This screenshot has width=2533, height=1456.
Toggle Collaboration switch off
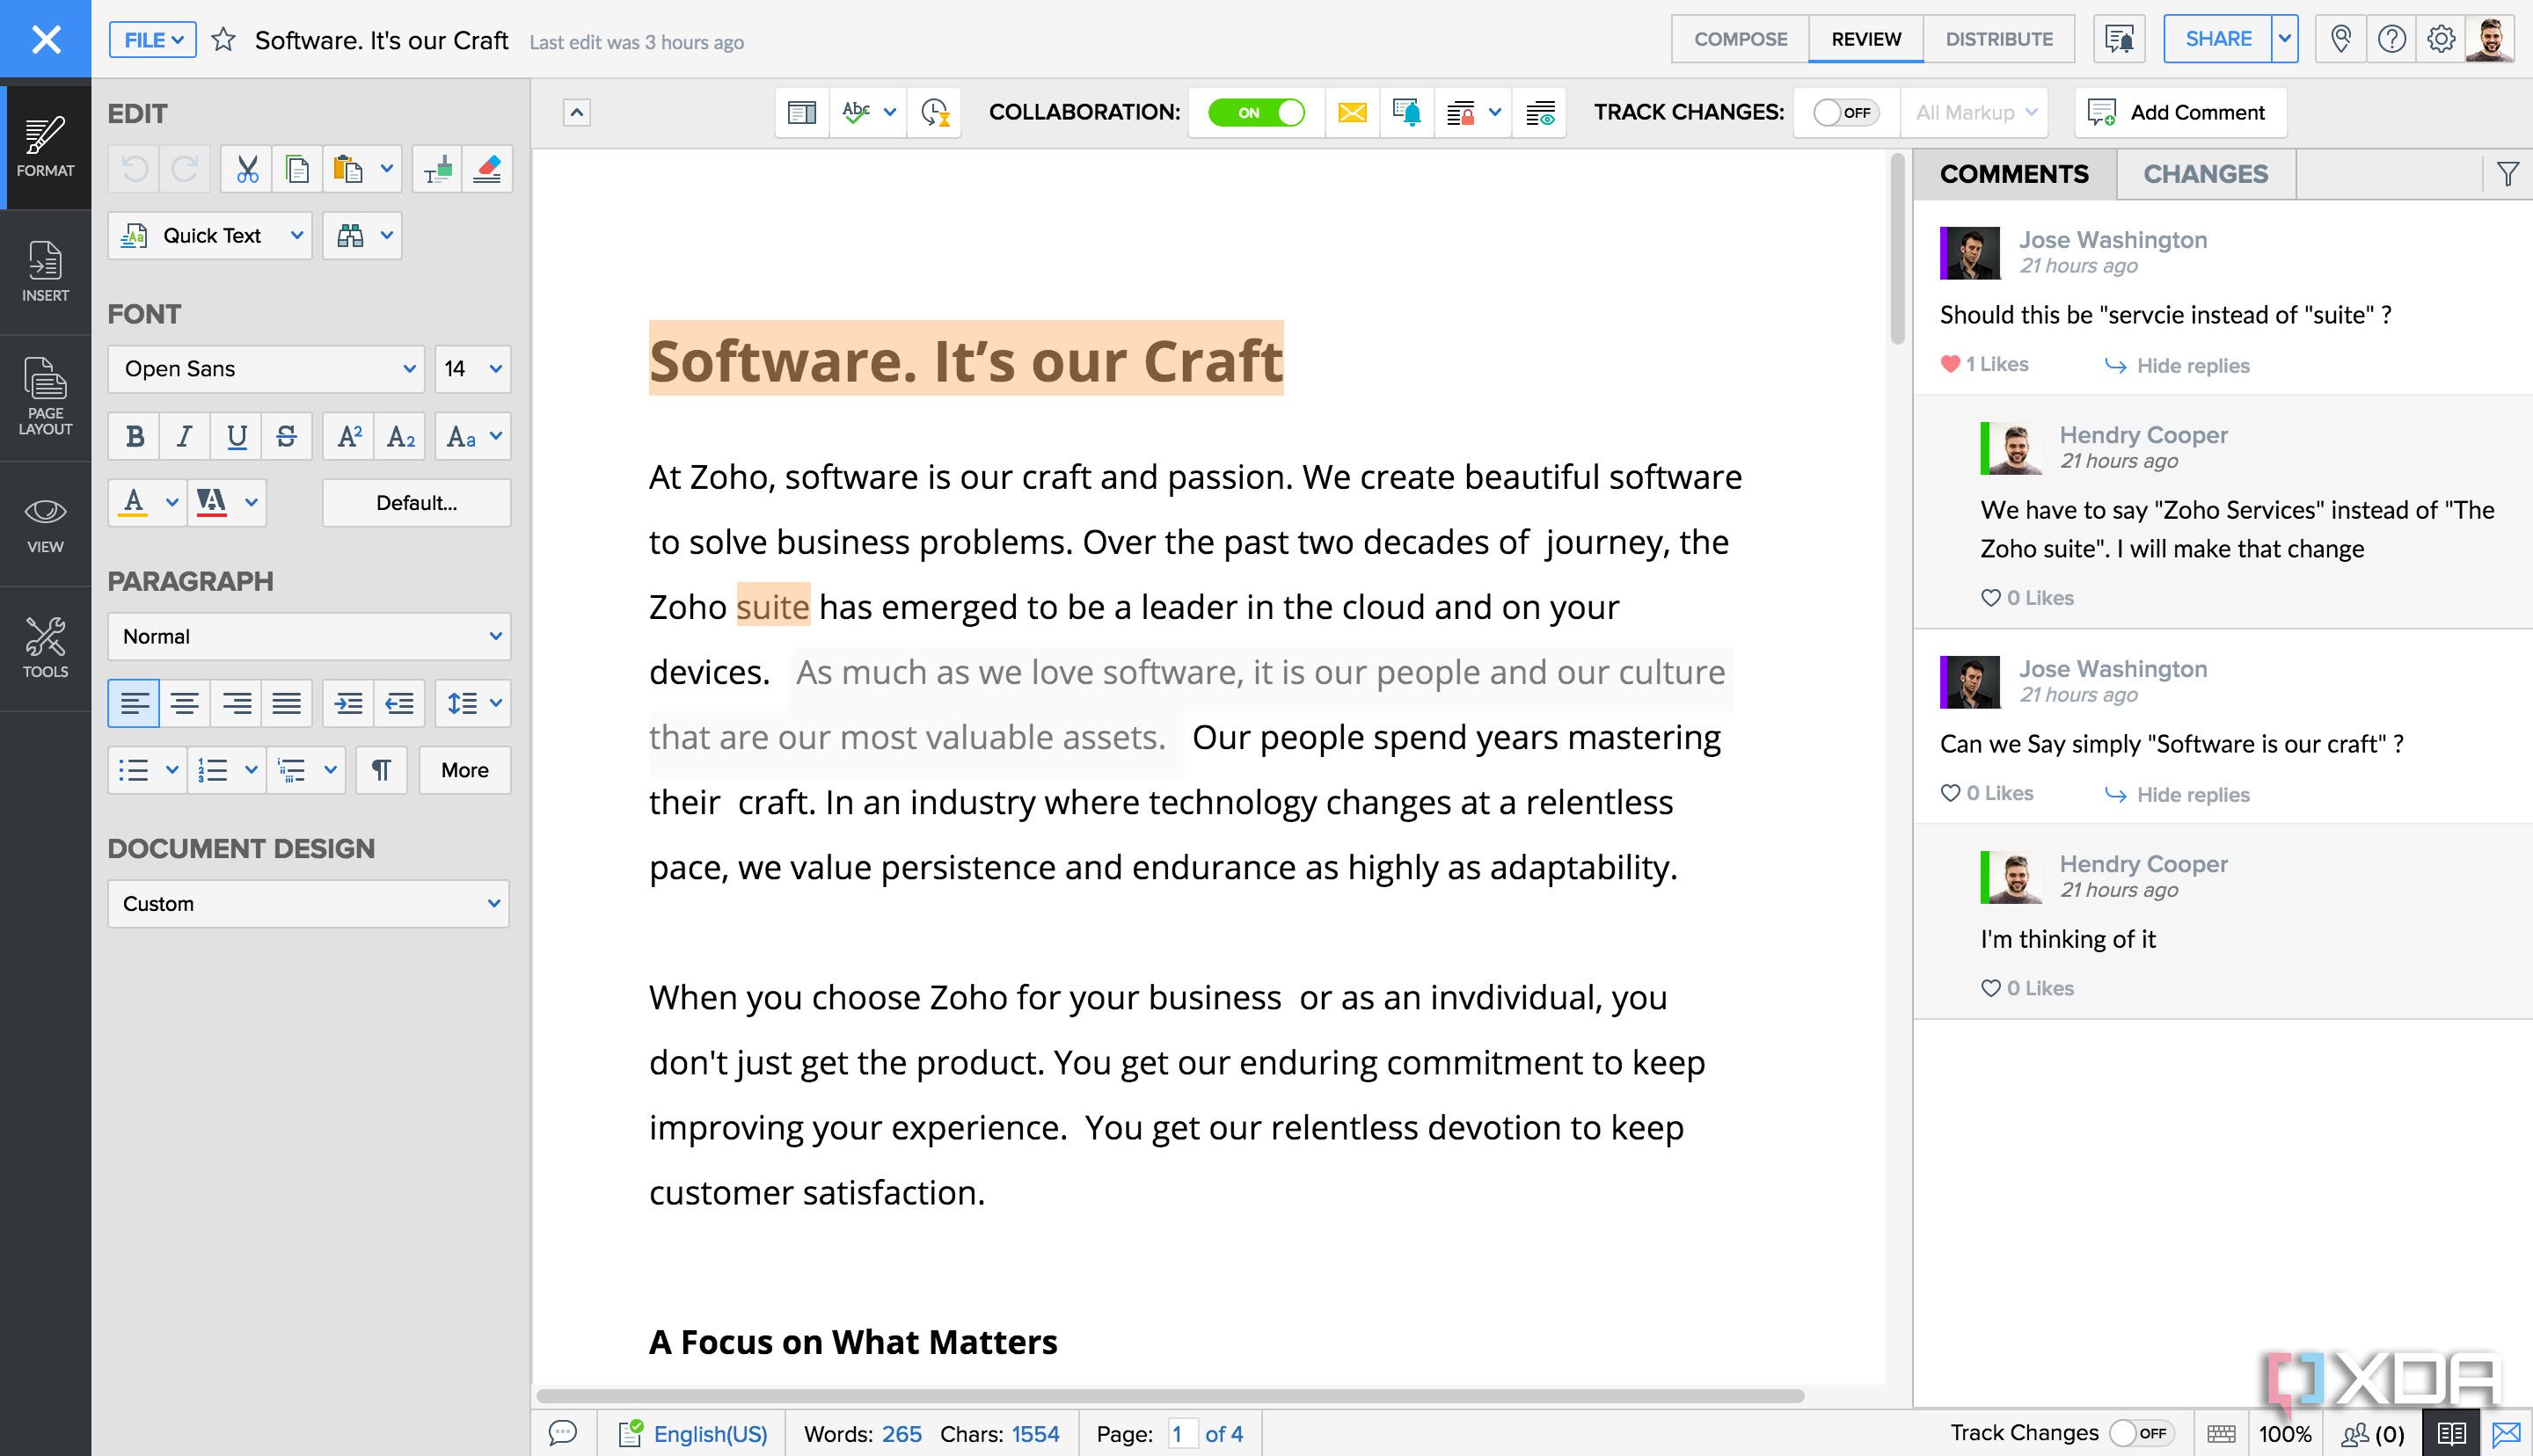click(1256, 113)
